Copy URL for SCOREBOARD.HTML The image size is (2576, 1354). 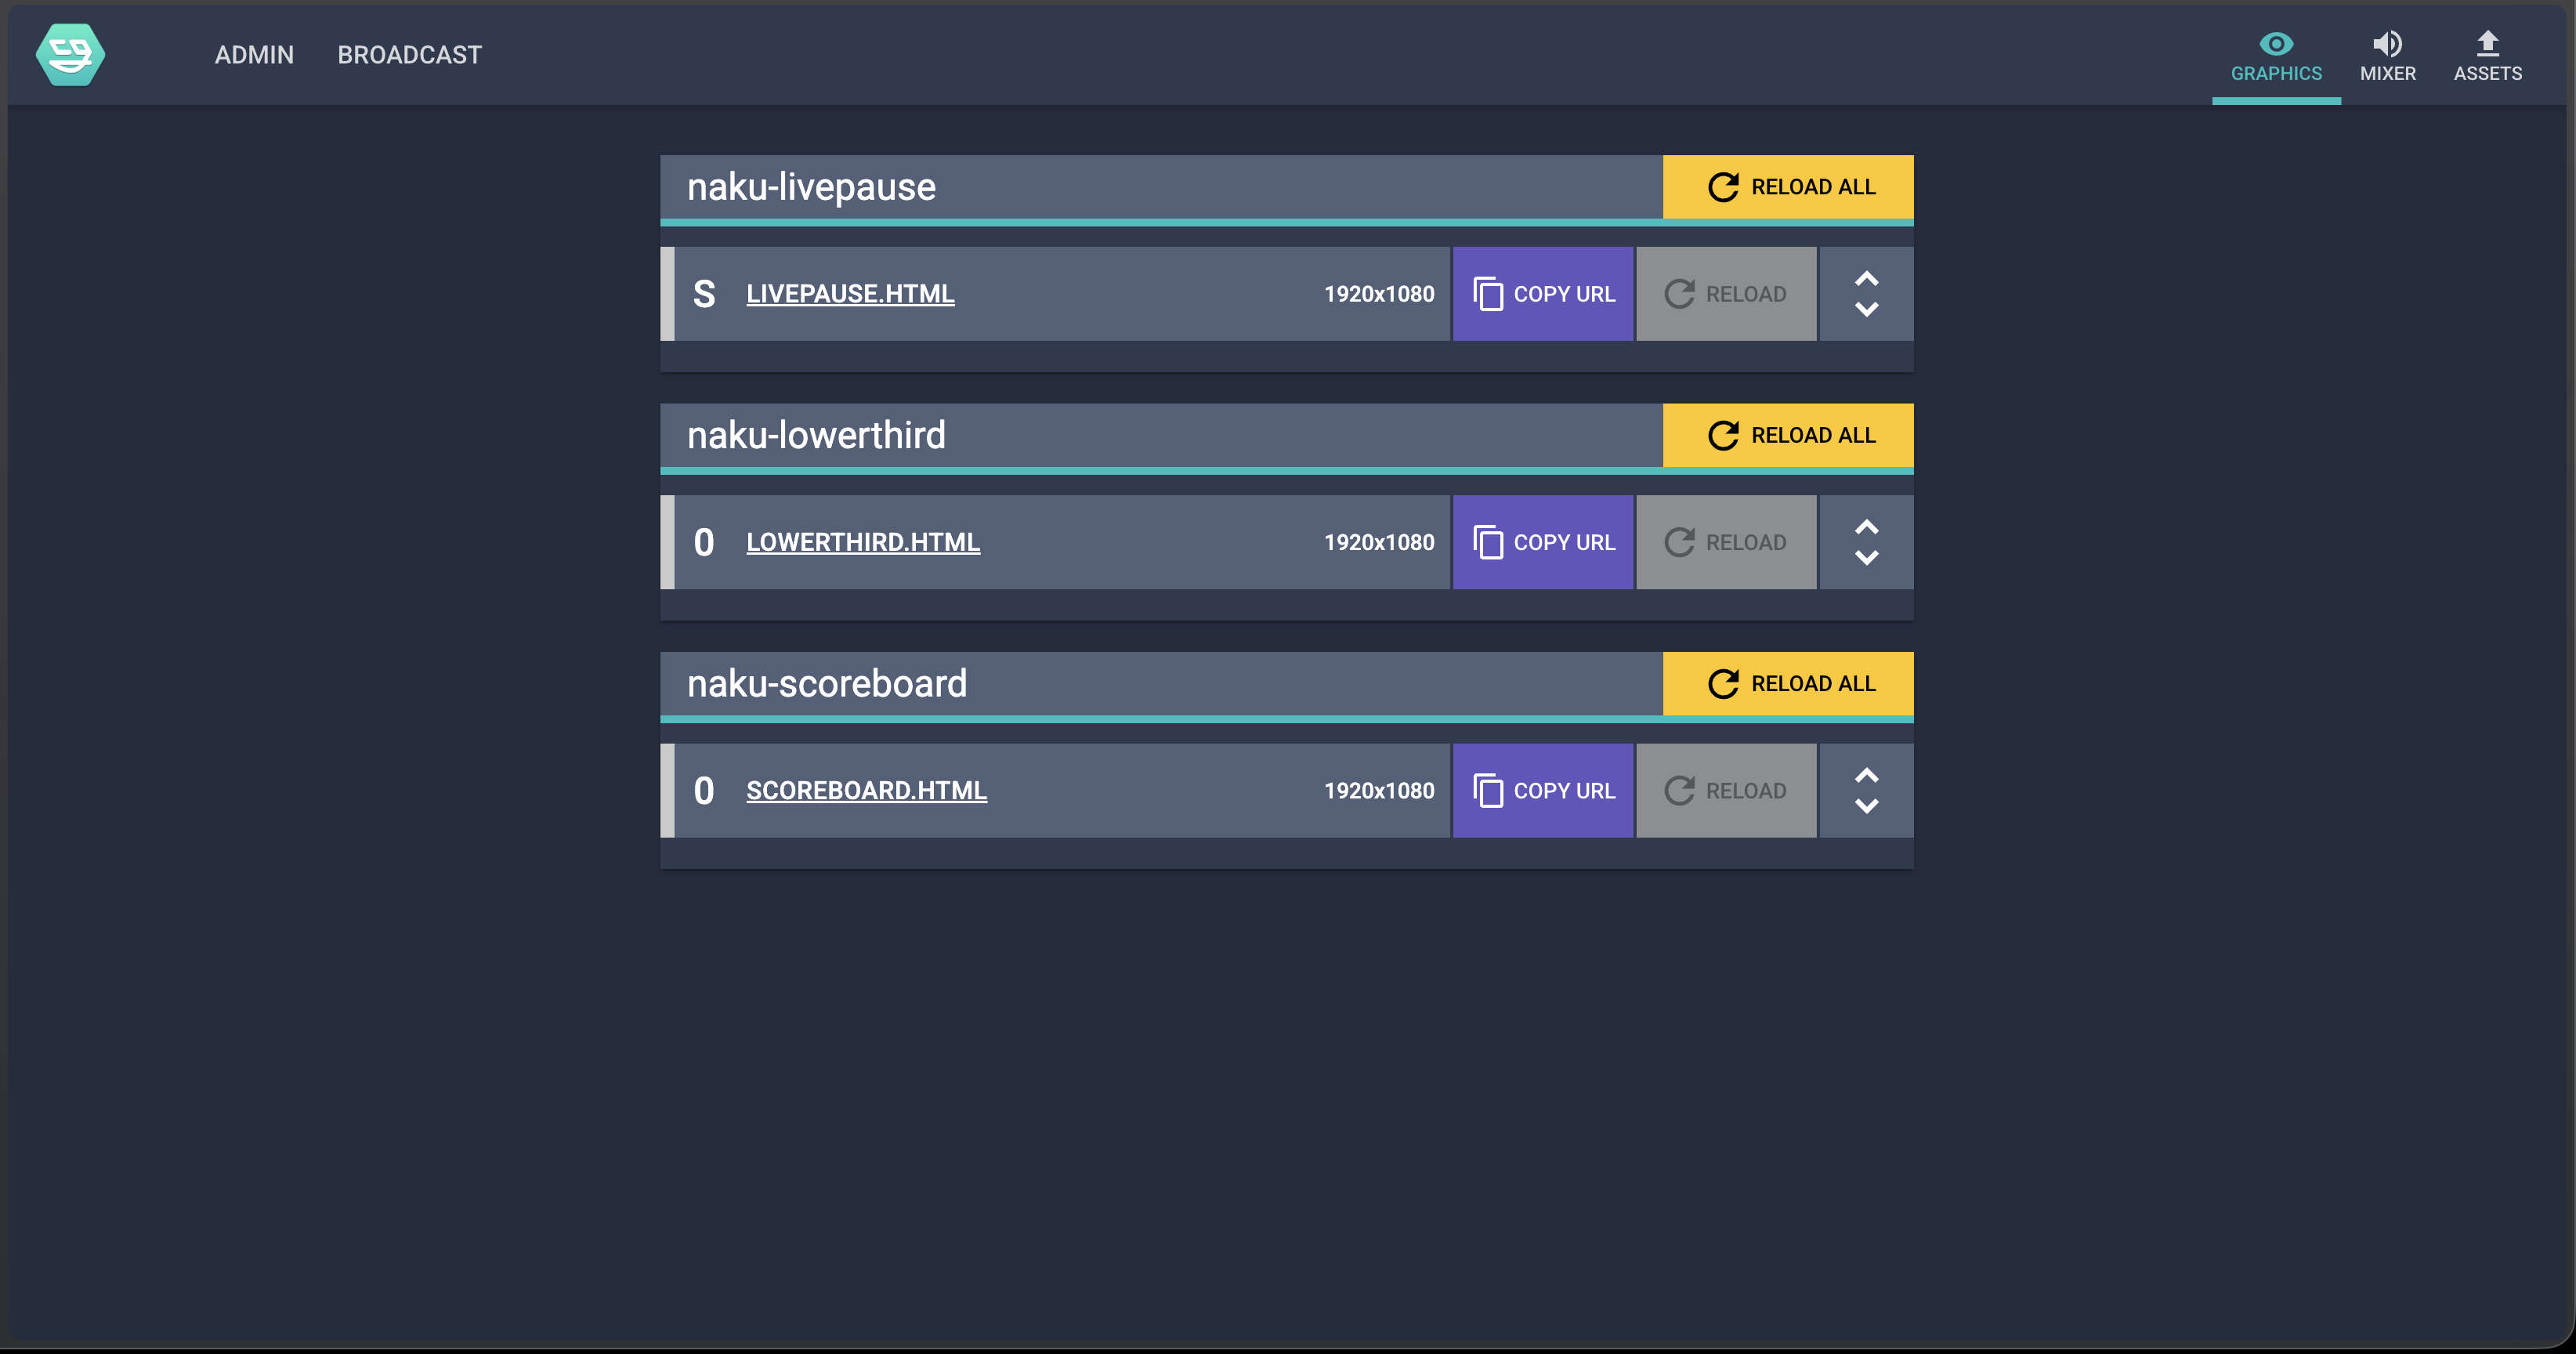tap(1543, 790)
